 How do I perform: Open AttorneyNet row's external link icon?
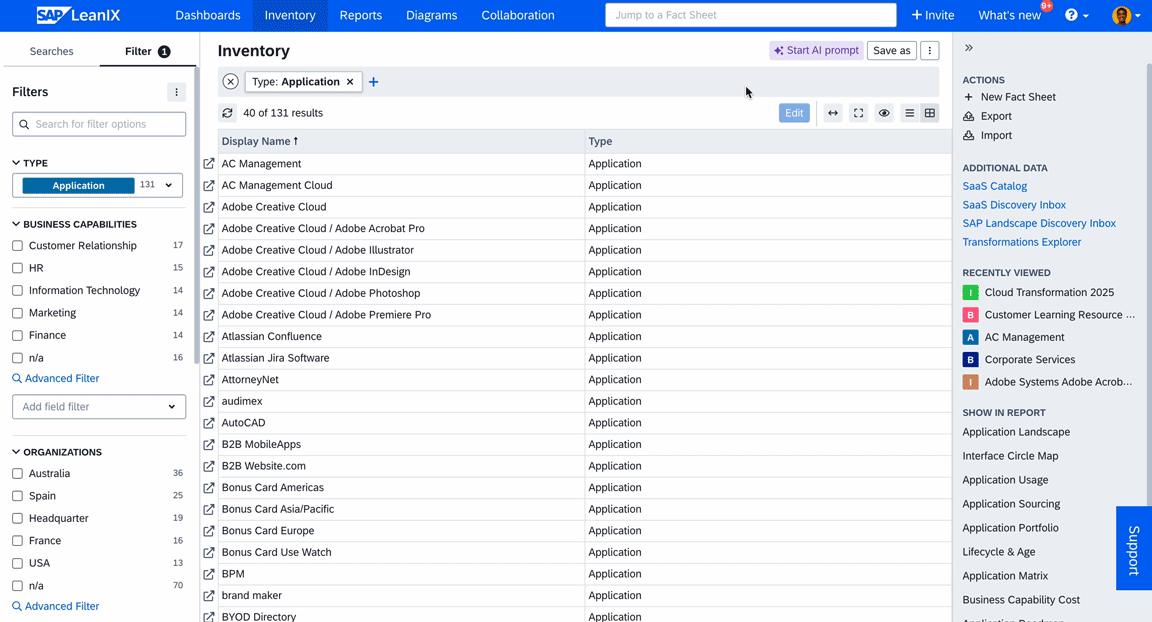pos(209,380)
